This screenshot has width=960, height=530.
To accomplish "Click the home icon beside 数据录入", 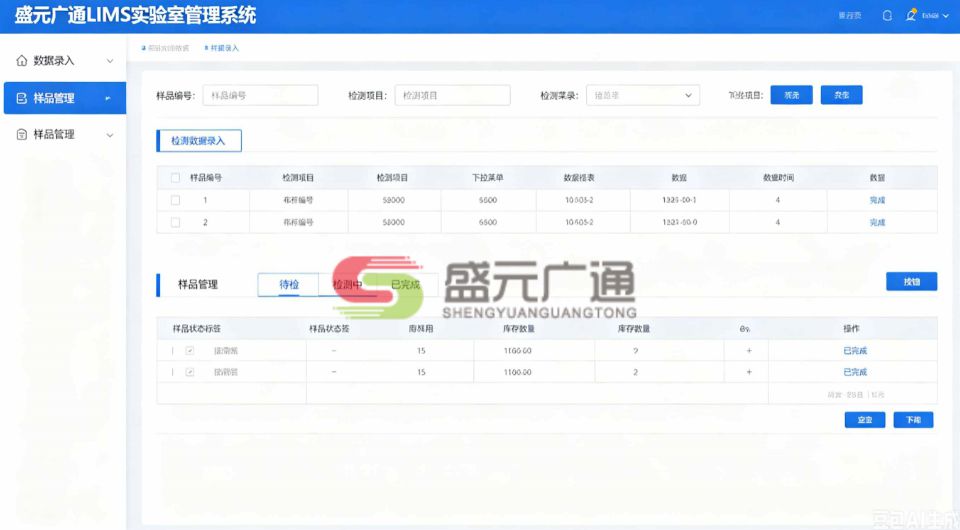I will pyautogui.click(x=21, y=61).
